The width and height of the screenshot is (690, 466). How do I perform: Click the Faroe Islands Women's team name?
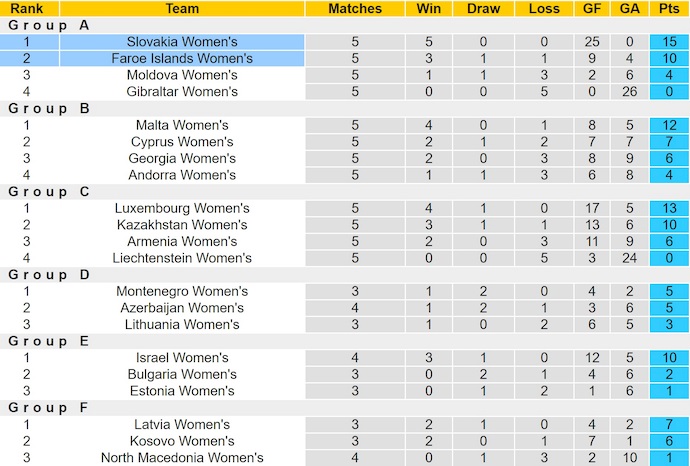coord(182,58)
